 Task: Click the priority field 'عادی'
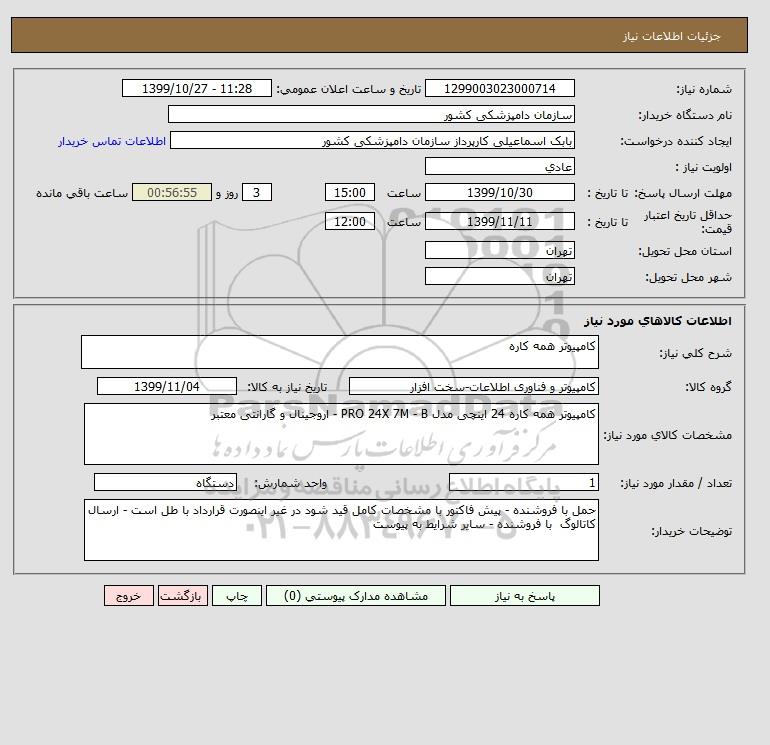tap(499, 166)
